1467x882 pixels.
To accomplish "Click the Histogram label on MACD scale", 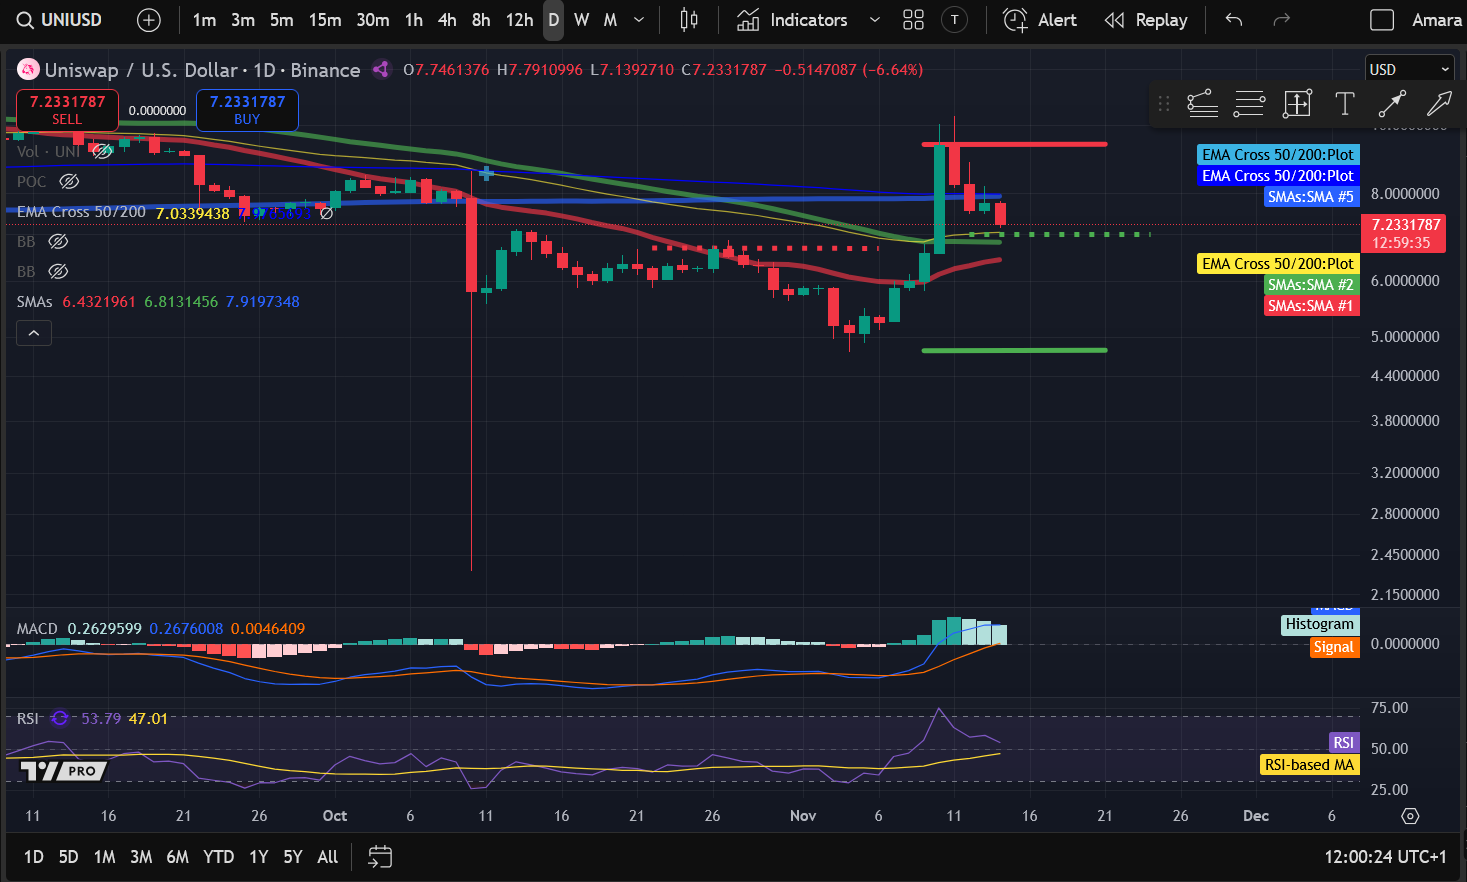I will tap(1319, 624).
